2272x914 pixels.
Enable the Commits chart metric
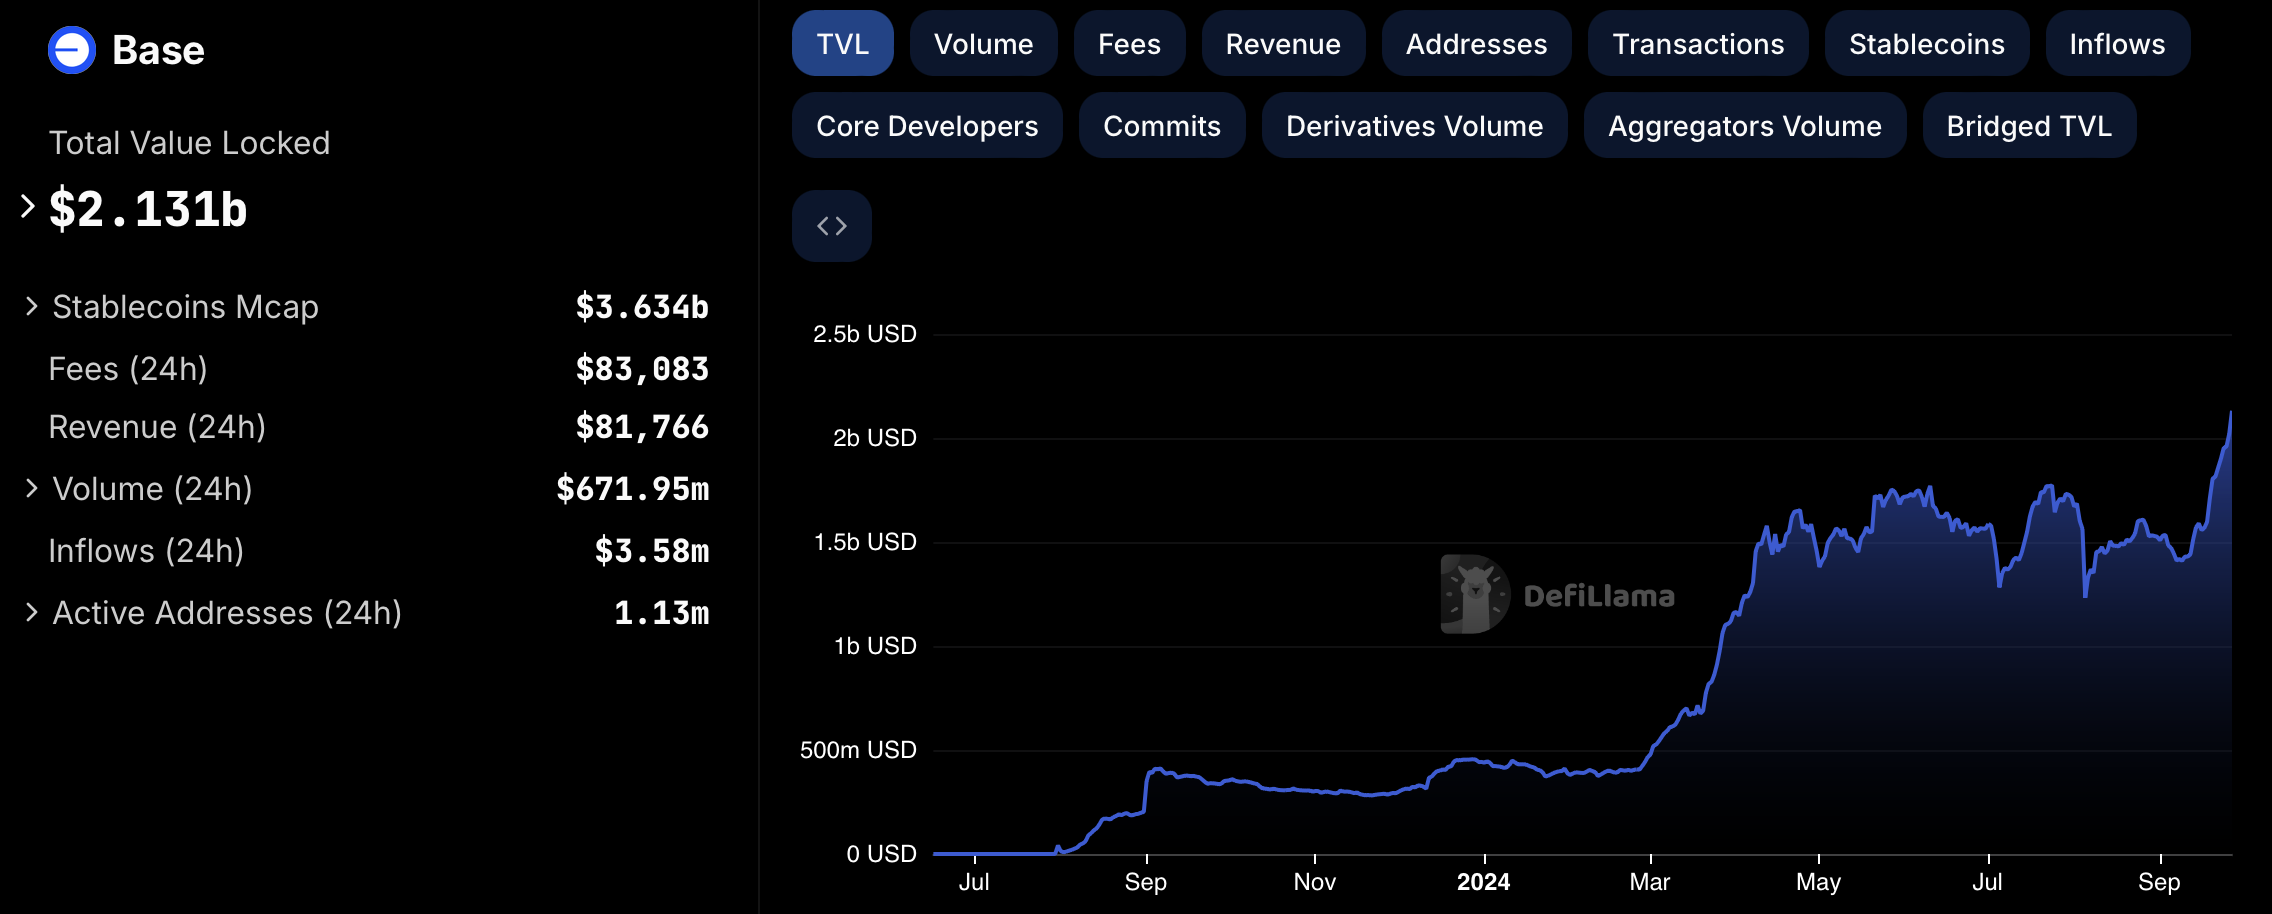[x=1162, y=126]
